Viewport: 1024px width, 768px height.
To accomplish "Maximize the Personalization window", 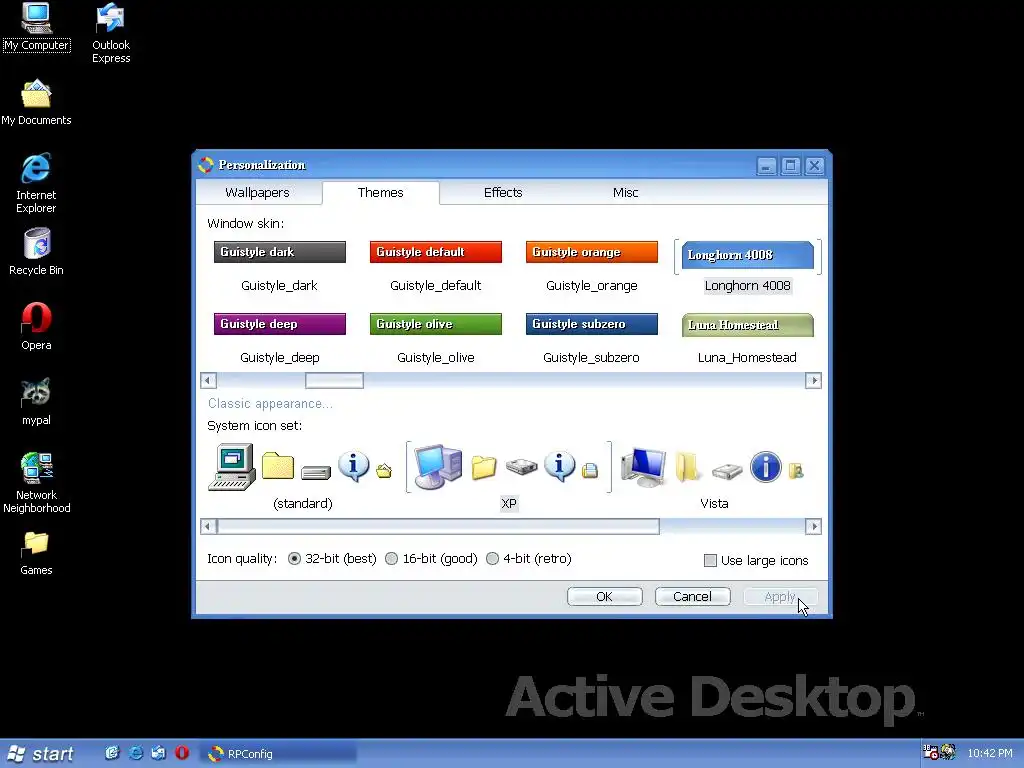I will (x=790, y=166).
